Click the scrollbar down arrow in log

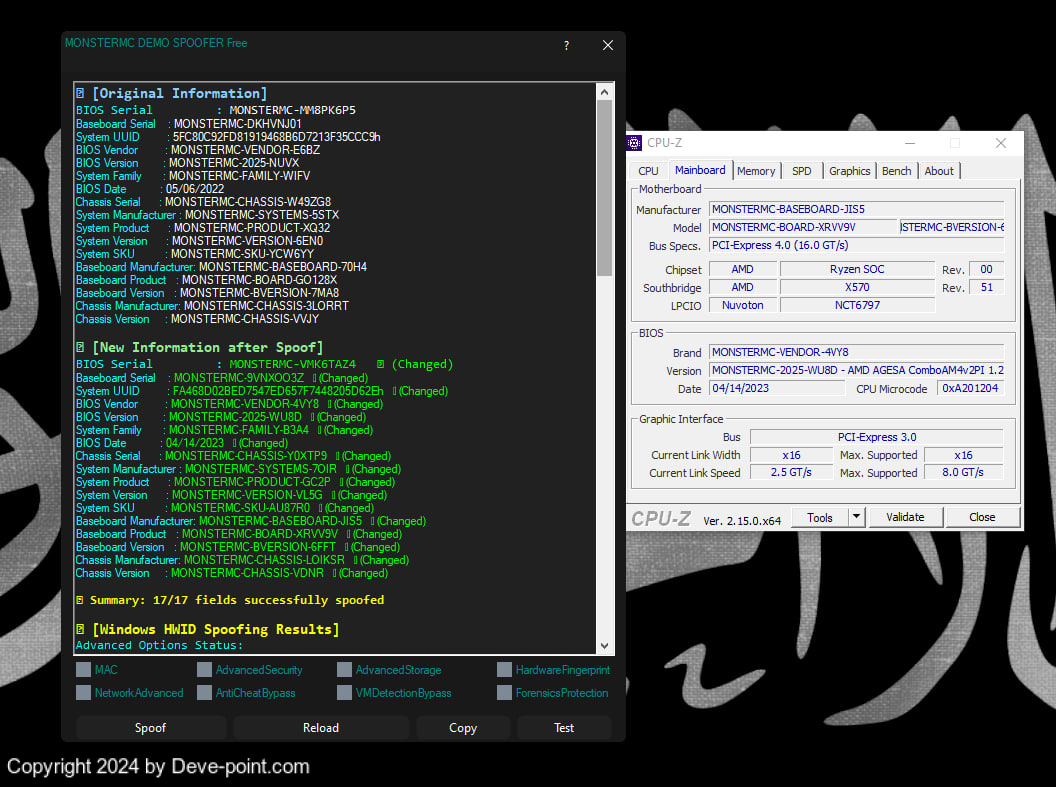[x=604, y=646]
